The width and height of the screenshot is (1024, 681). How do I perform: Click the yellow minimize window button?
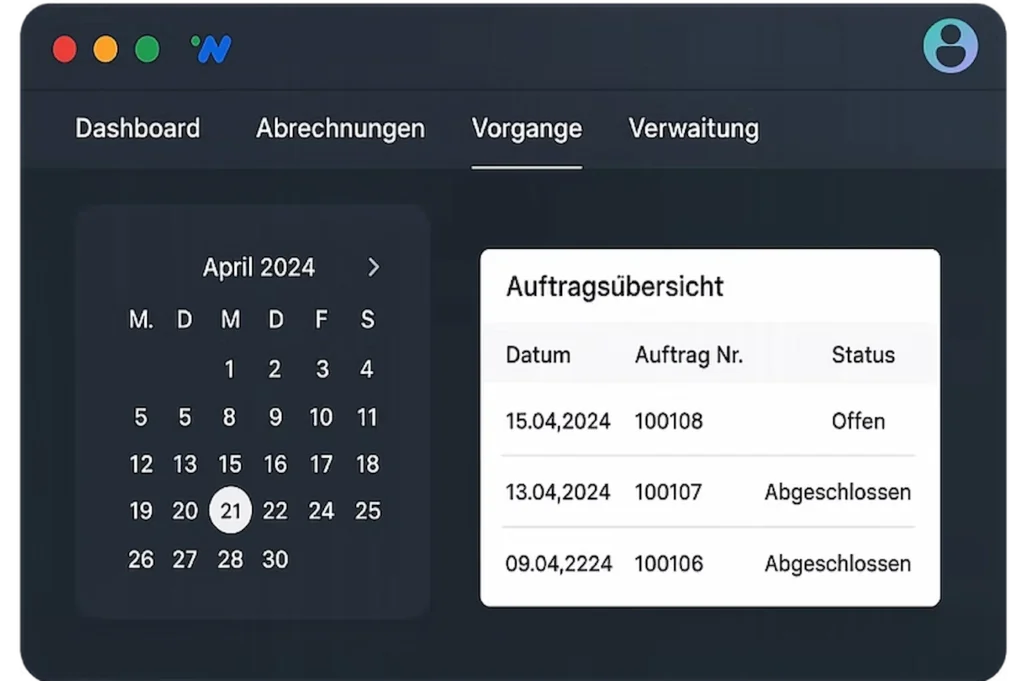click(x=106, y=49)
